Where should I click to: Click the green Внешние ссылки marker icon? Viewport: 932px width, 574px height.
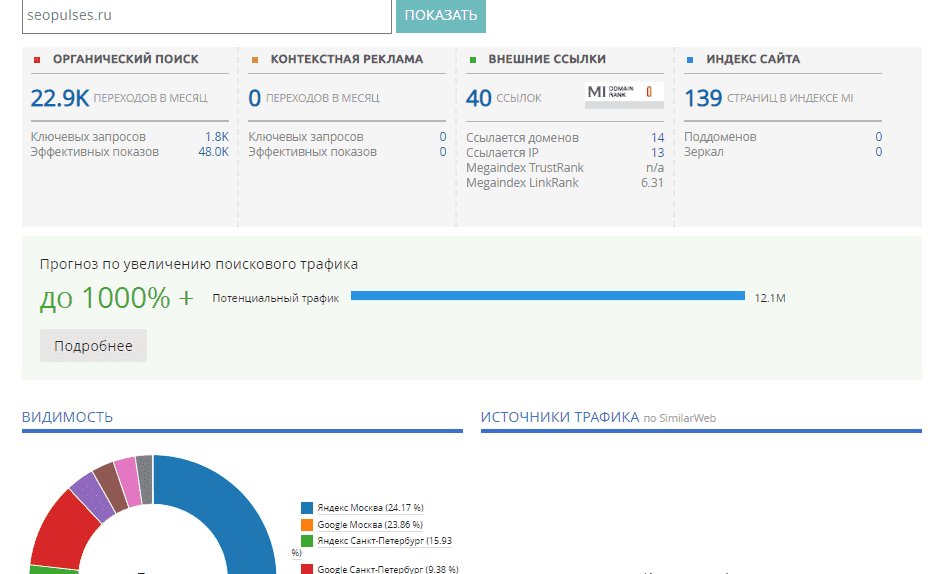tap(473, 59)
